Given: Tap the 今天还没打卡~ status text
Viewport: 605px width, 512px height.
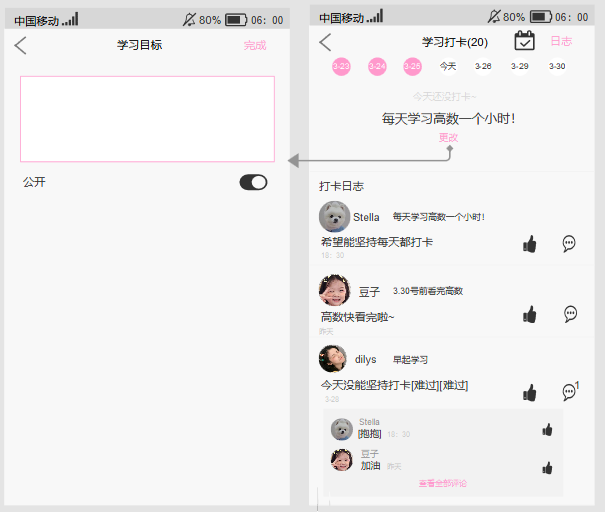Looking at the screenshot, I should pyautogui.click(x=444, y=96).
